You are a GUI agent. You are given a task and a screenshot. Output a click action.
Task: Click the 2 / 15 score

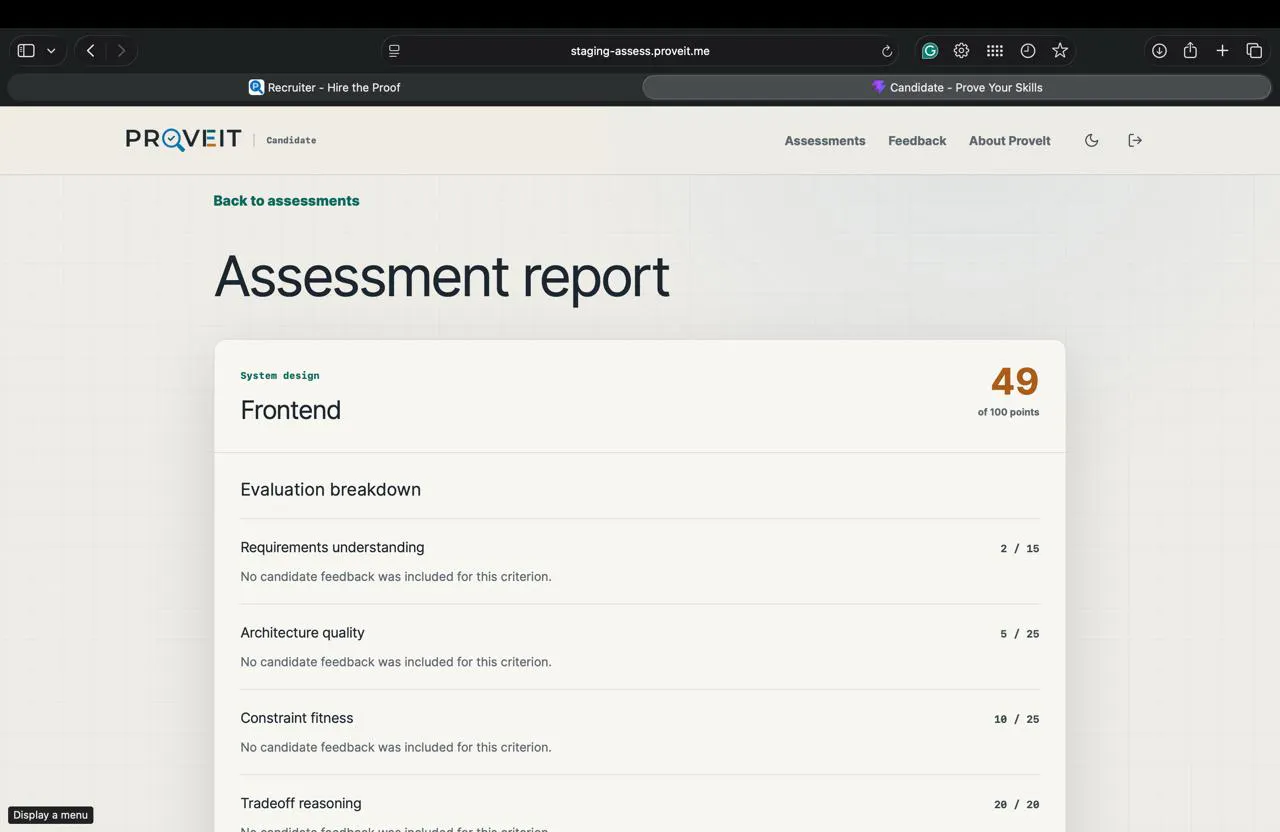[1019, 548]
